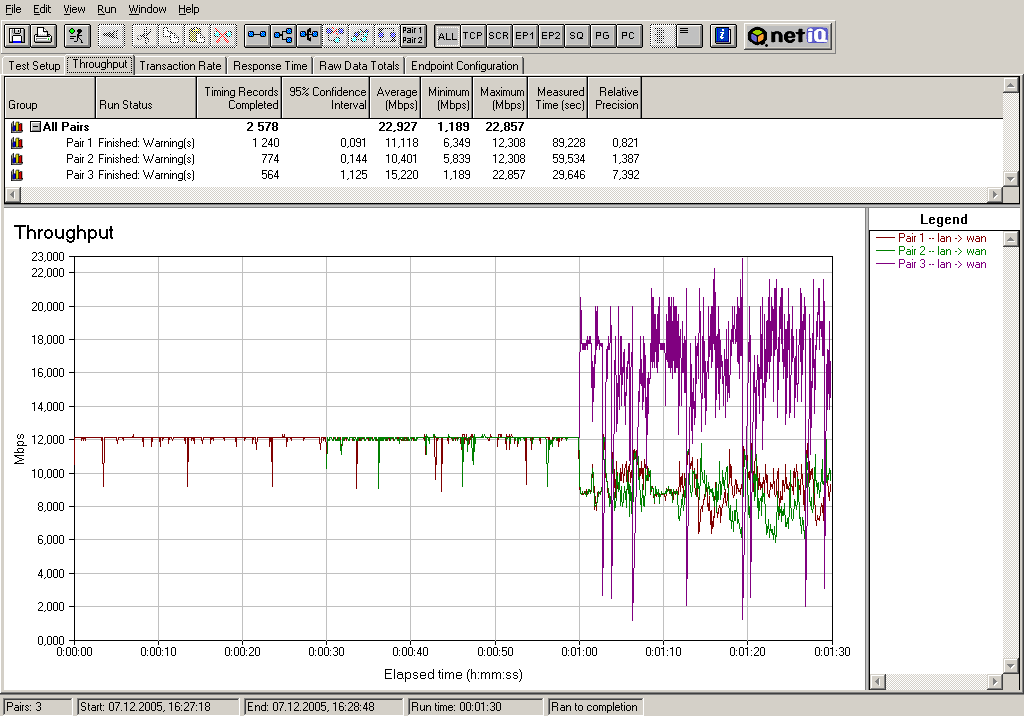Click the Pair 1 Pair 2 toolbar icon

coord(412,36)
